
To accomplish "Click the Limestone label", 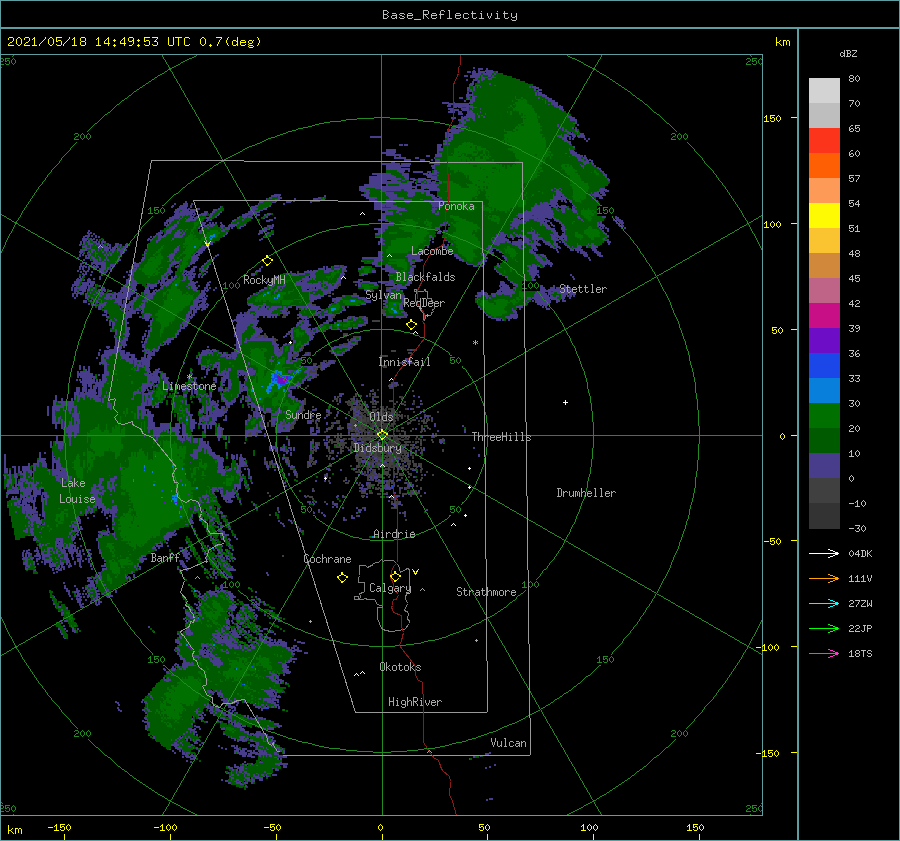I will tap(189, 386).
